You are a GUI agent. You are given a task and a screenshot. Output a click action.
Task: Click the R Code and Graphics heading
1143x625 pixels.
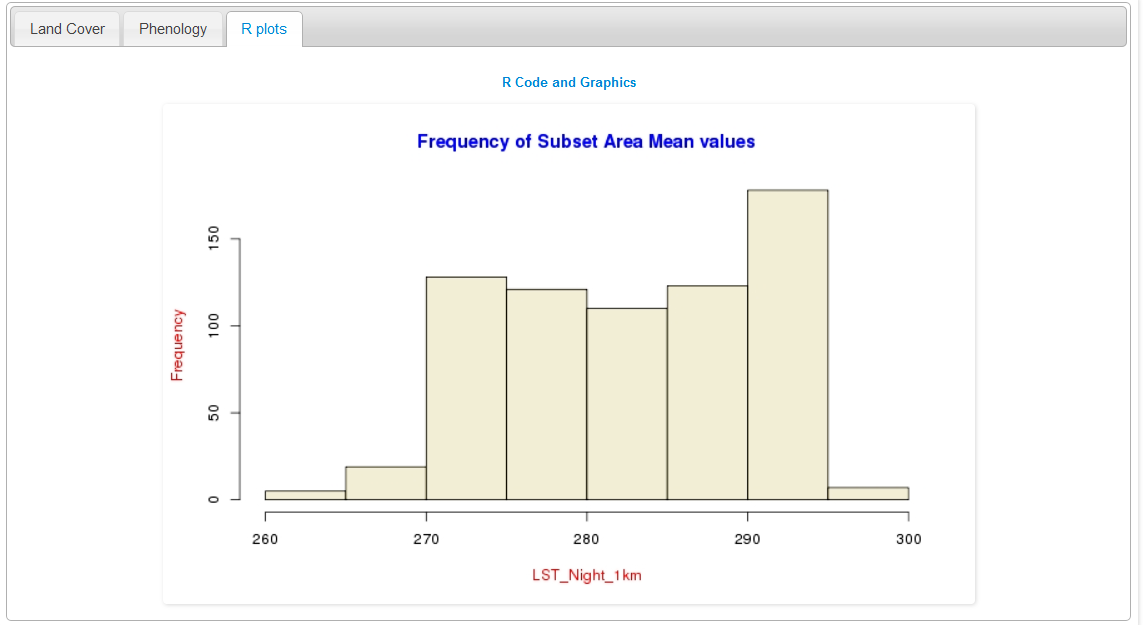(x=568, y=83)
